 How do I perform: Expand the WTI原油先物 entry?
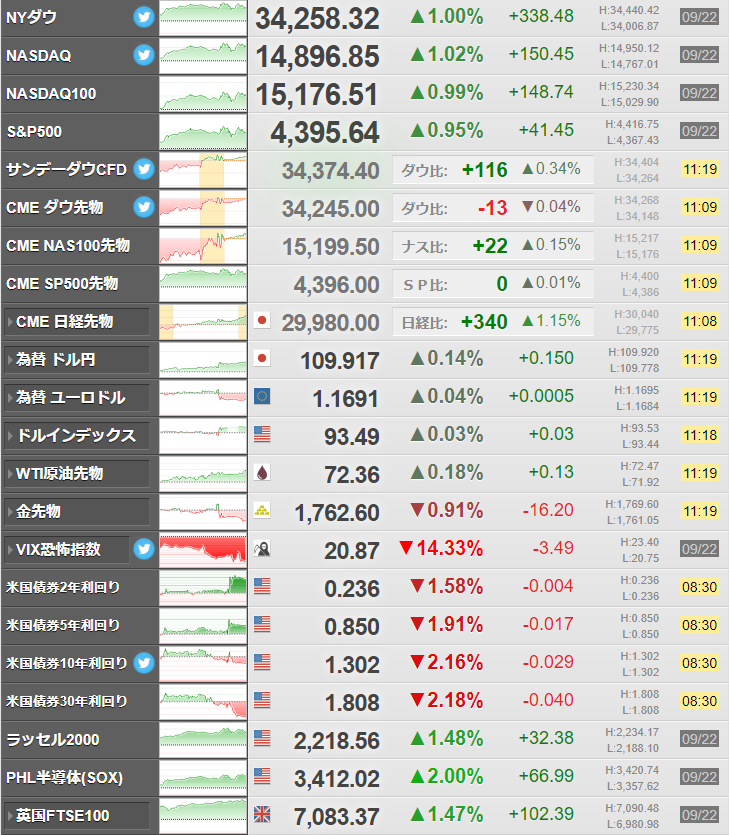(77, 473)
